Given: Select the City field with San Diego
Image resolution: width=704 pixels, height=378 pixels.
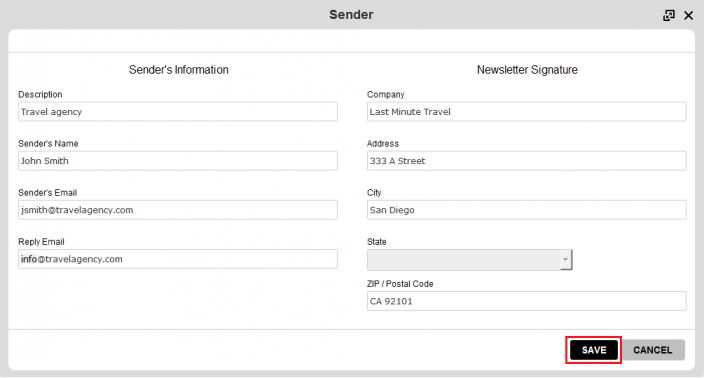Looking at the screenshot, I should click(527, 210).
